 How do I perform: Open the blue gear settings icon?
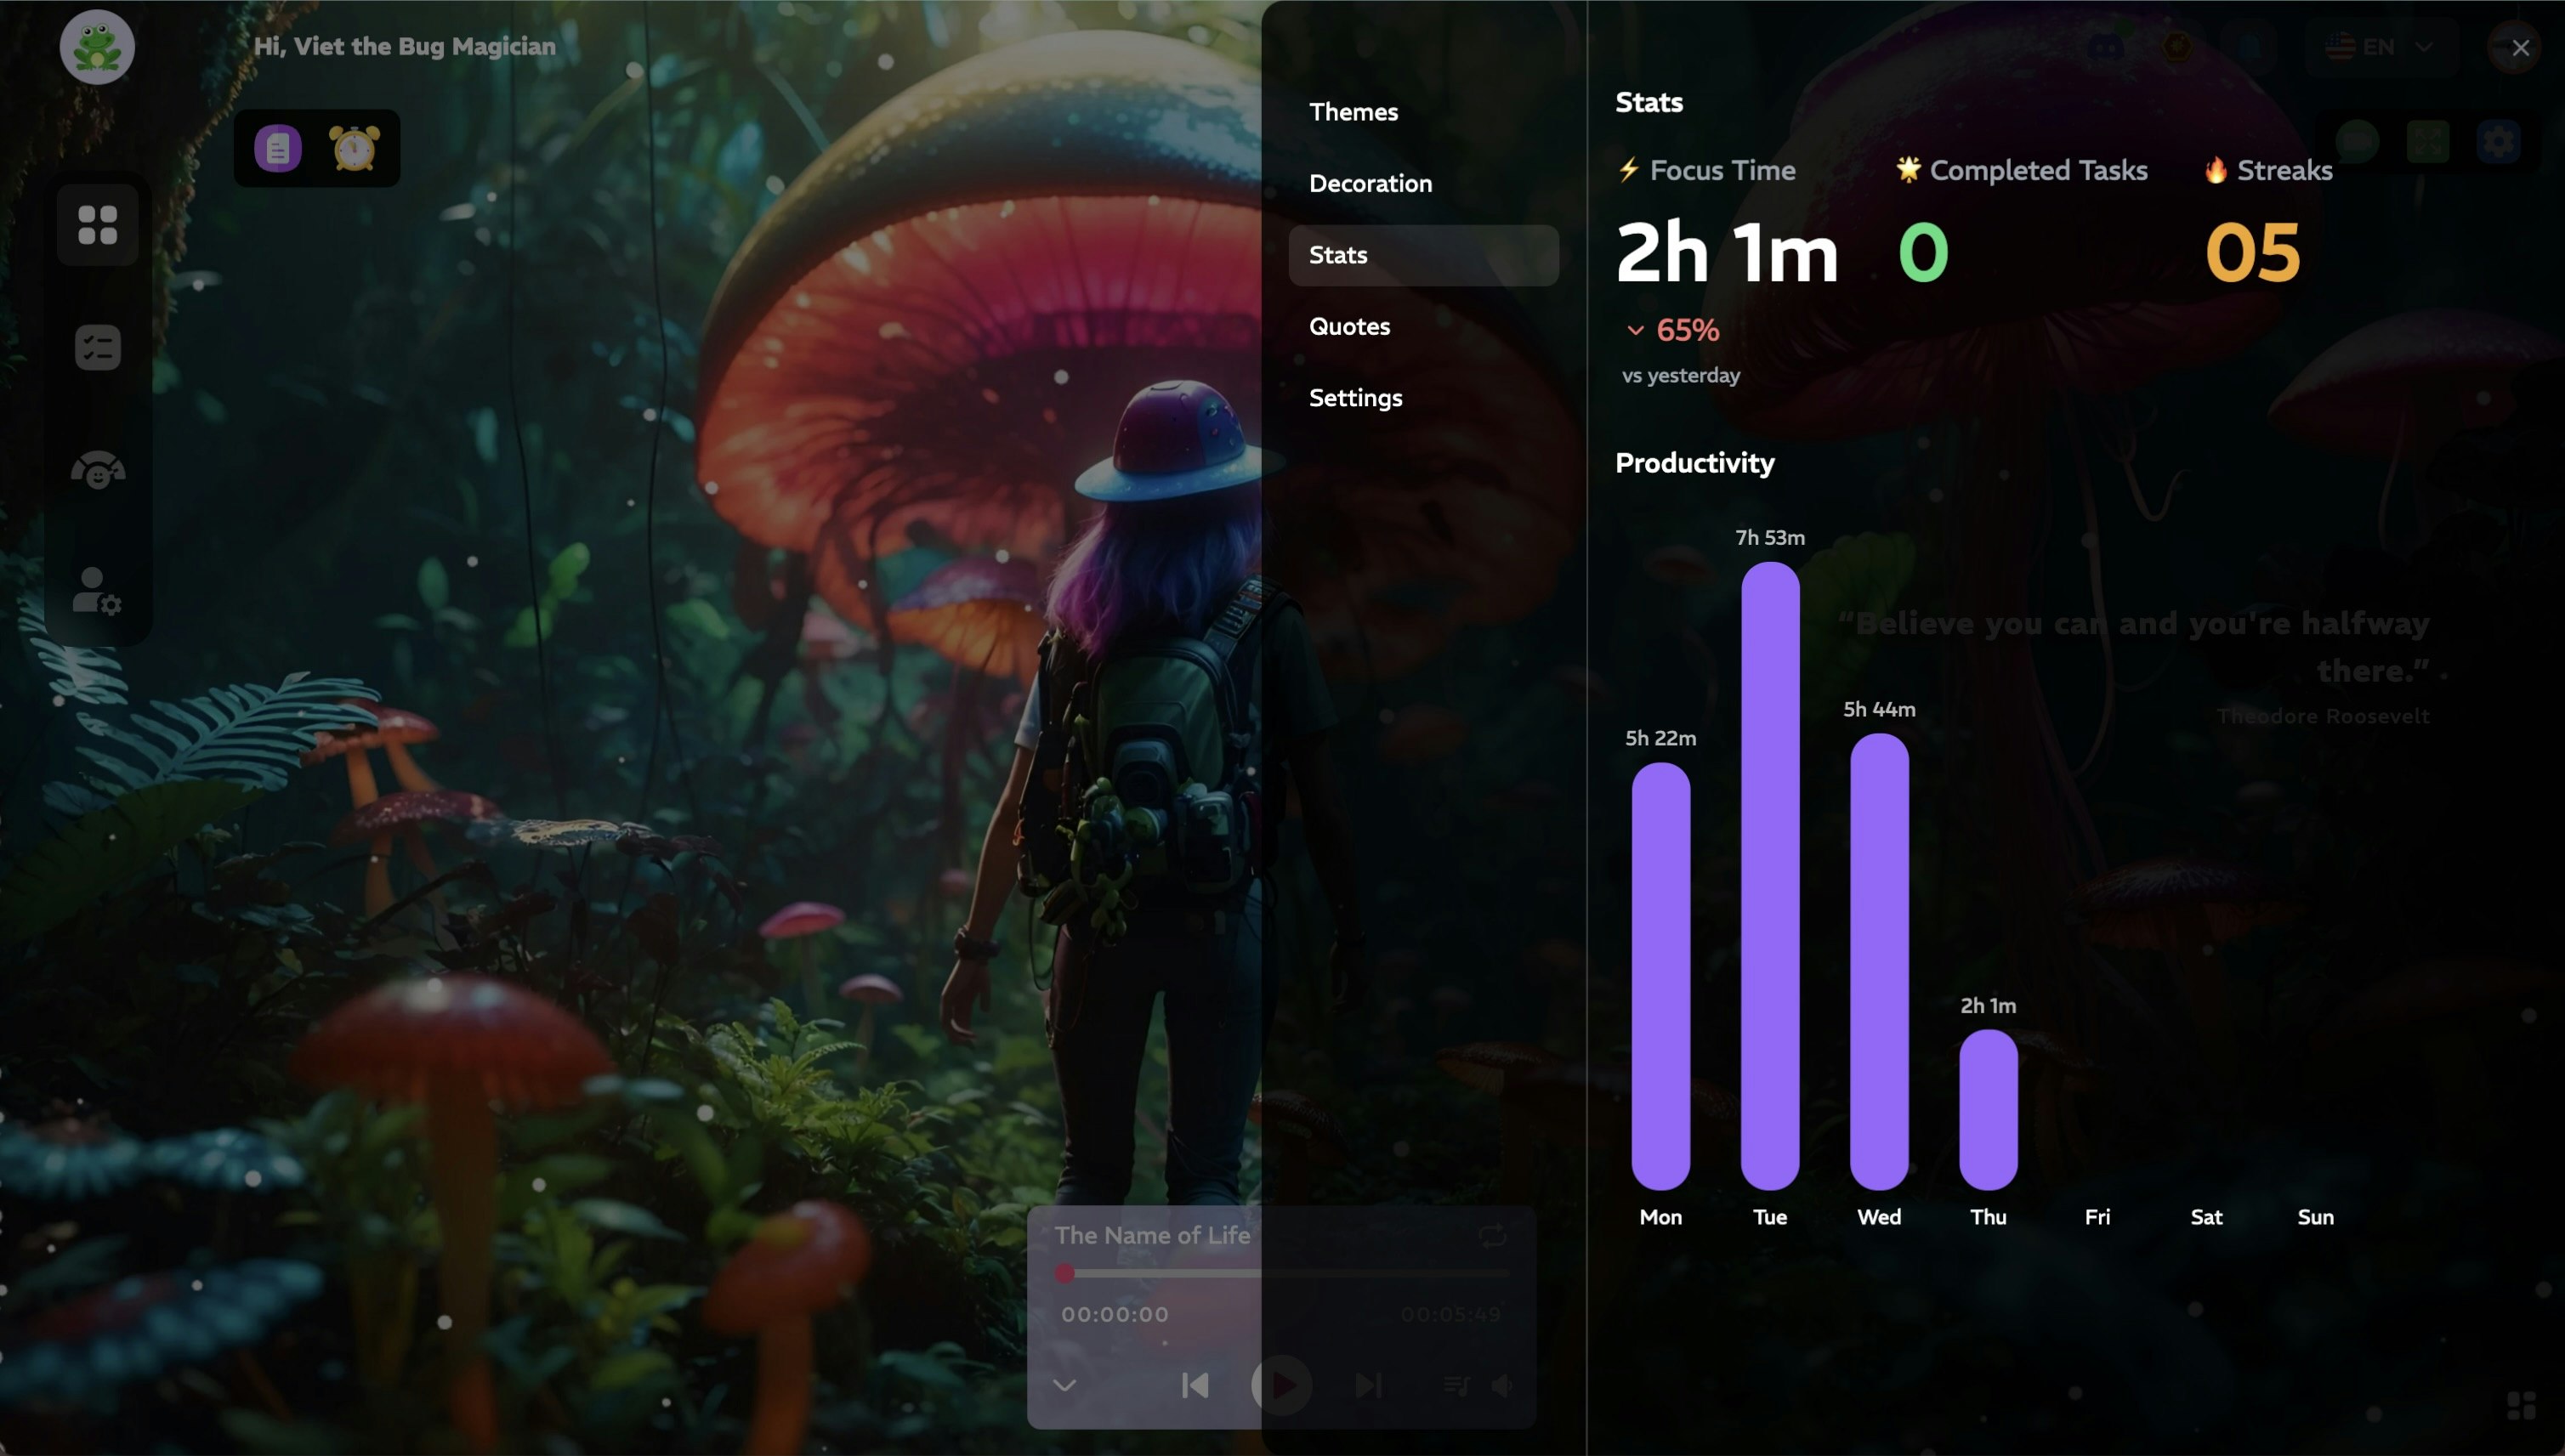pyautogui.click(x=2499, y=141)
